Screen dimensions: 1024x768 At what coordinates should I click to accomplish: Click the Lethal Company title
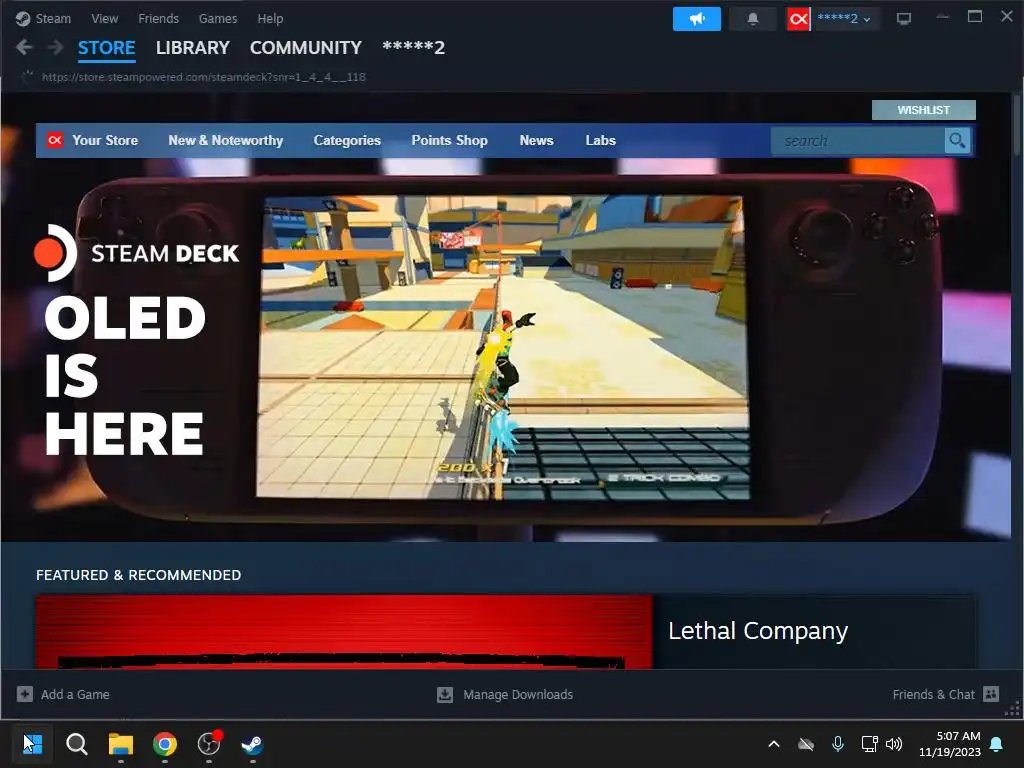coord(758,631)
